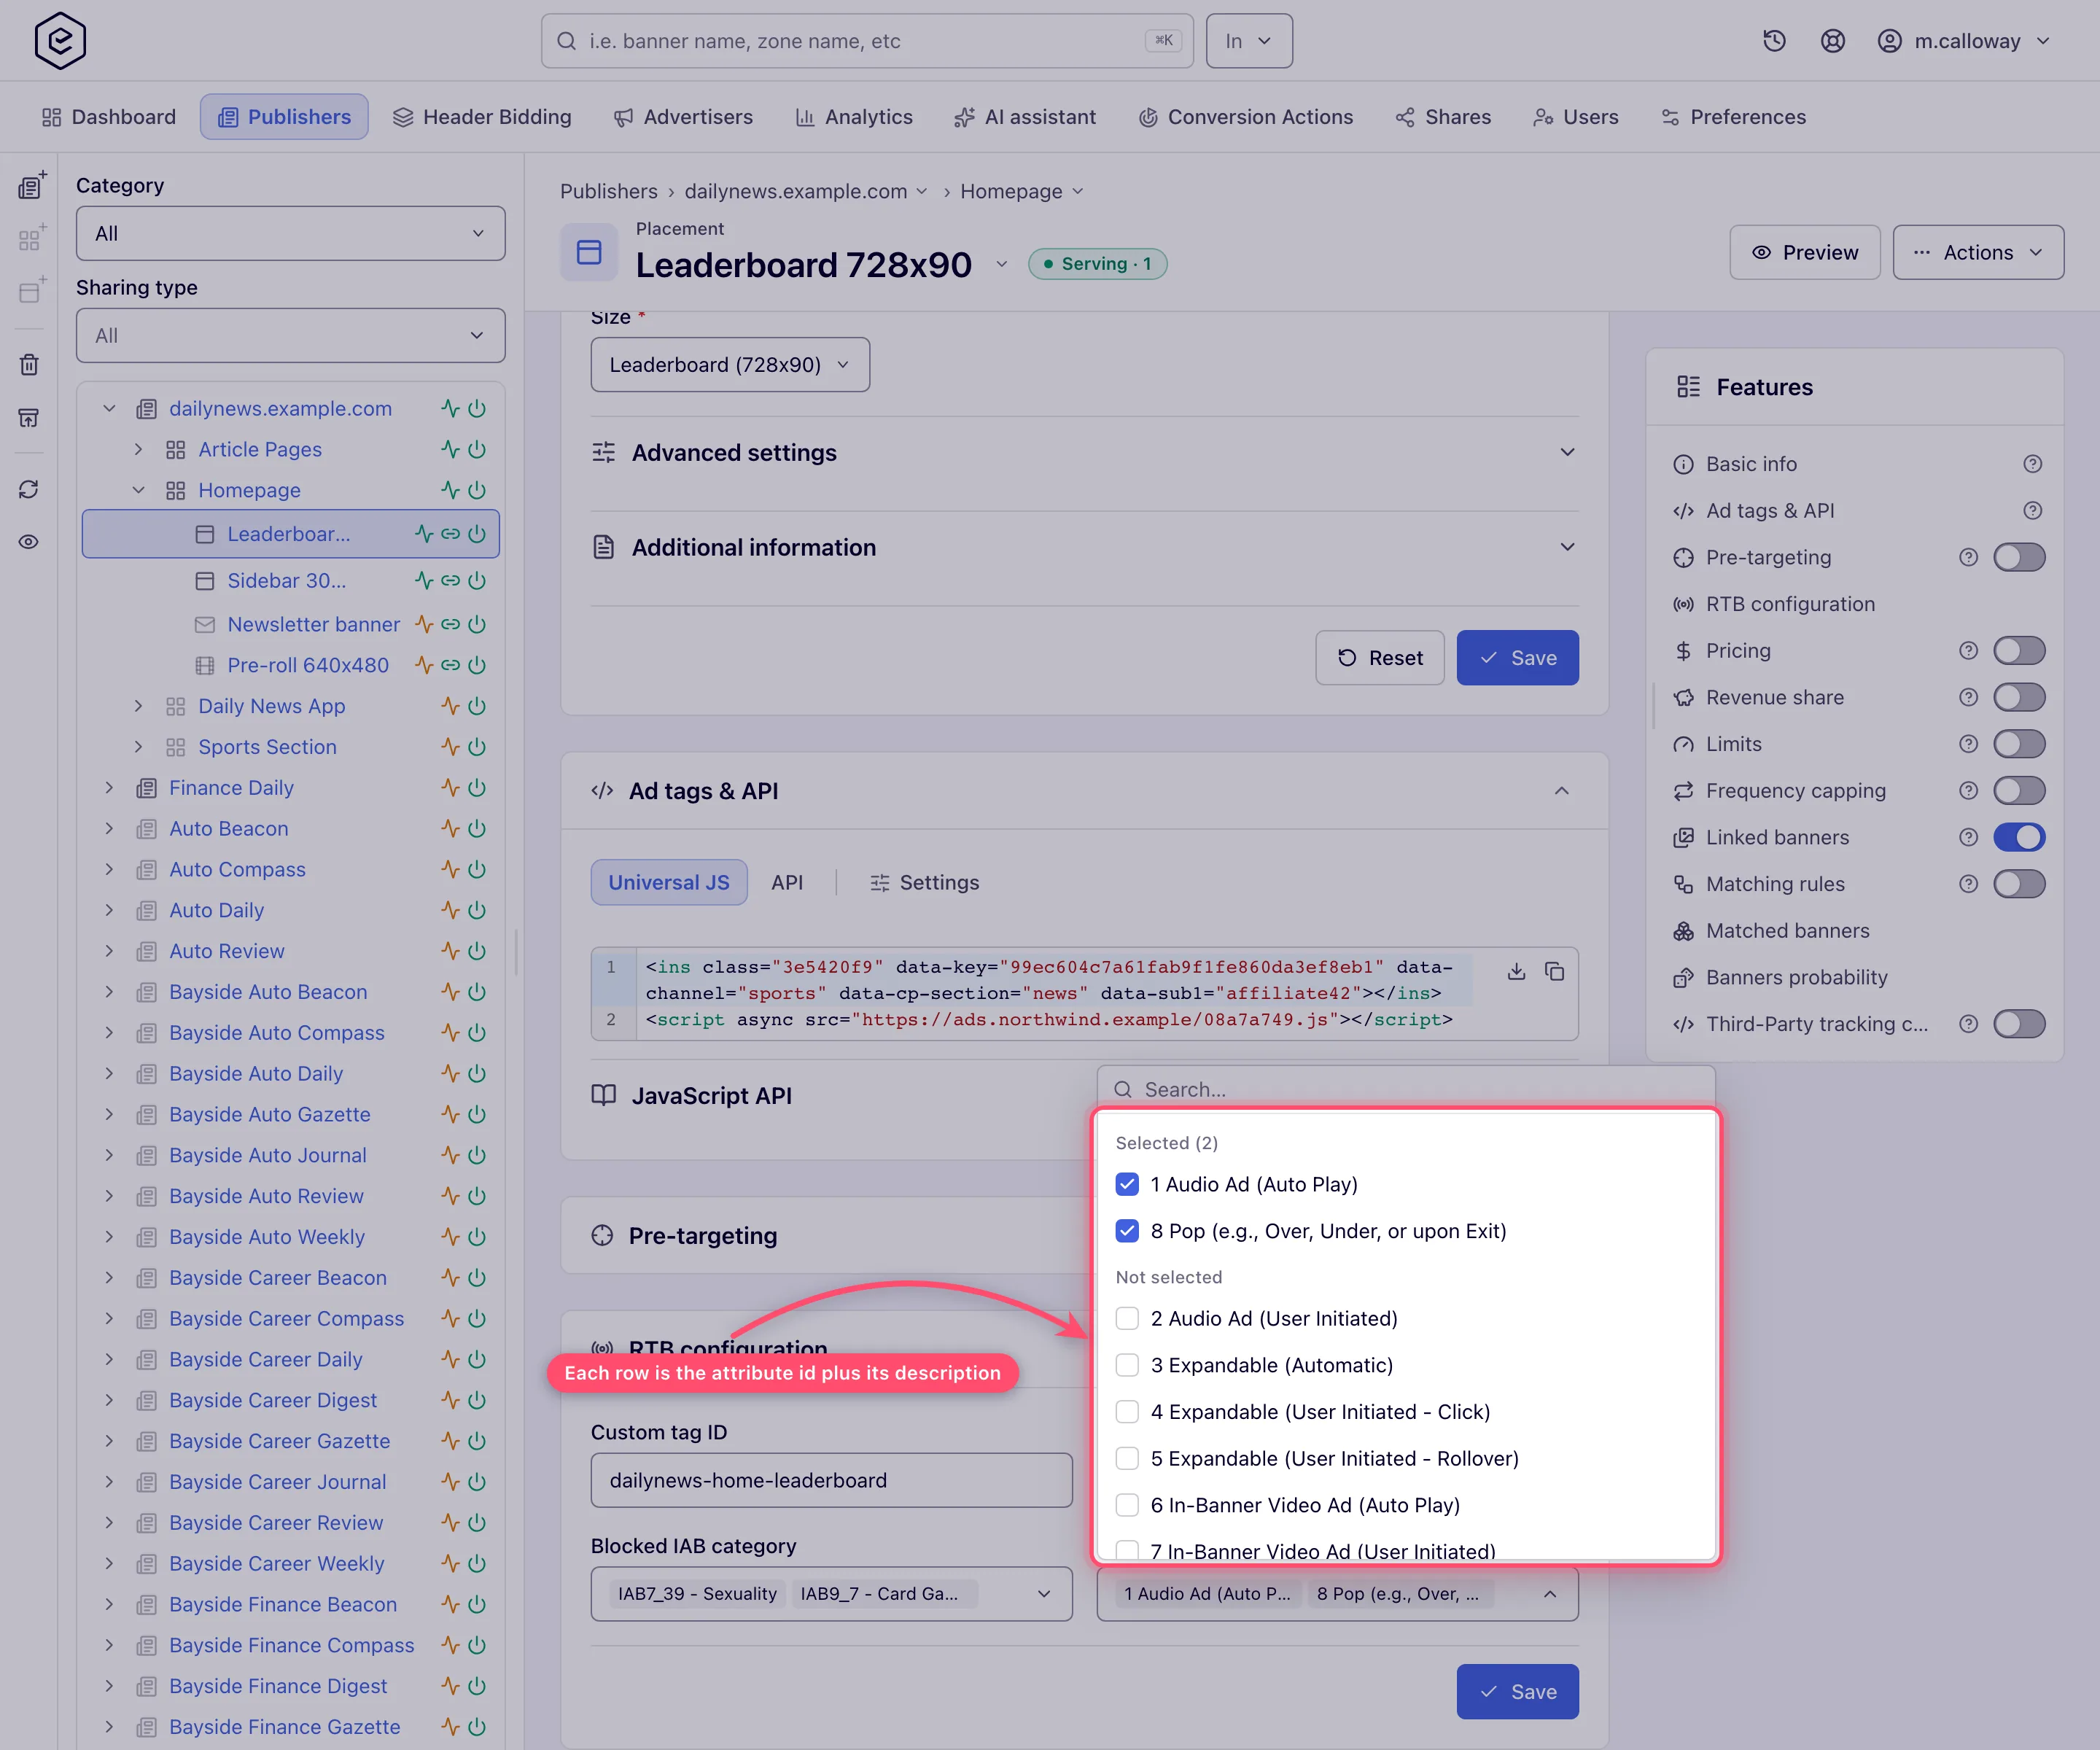The width and height of the screenshot is (2100, 1750).
Task: Click the Custom tag ID field
Action: tap(831, 1480)
